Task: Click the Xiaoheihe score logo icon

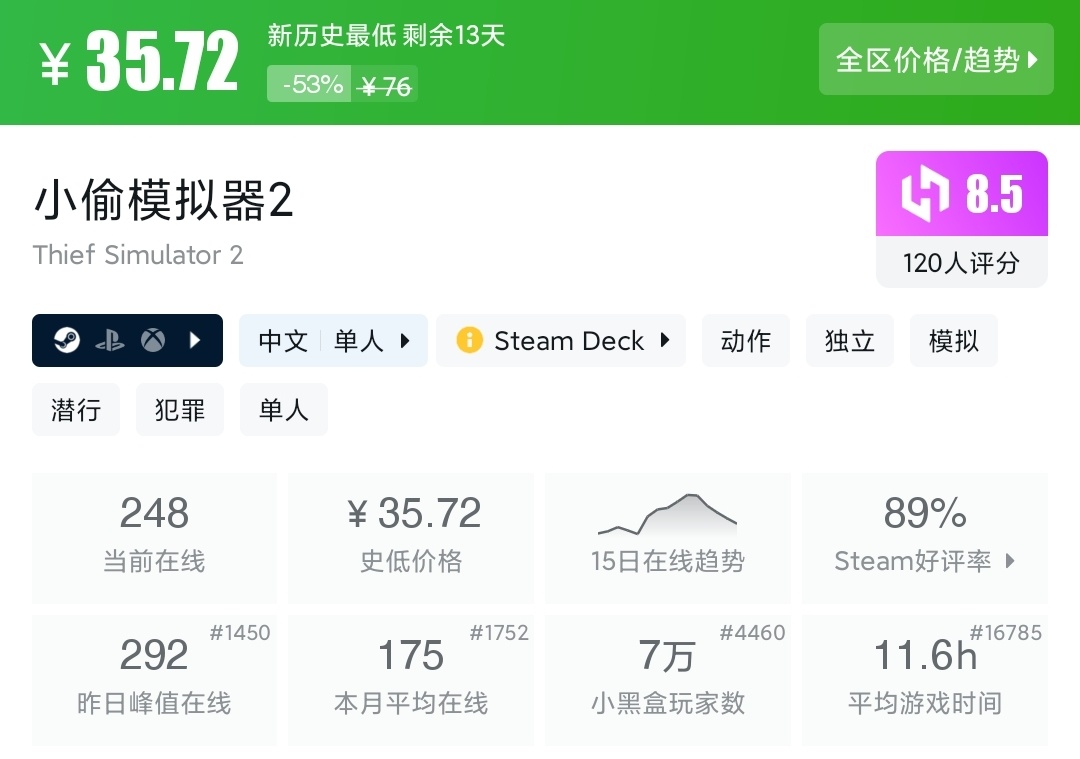Action: [925, 194]
